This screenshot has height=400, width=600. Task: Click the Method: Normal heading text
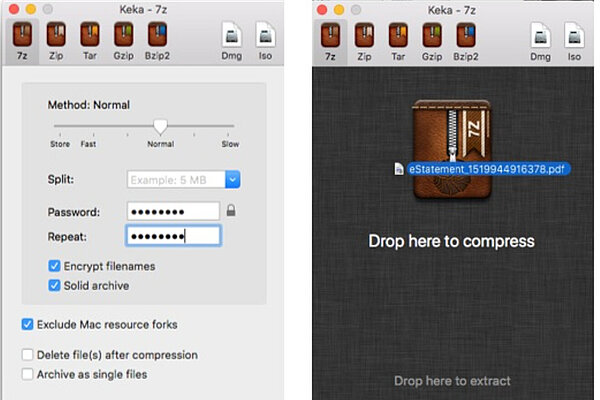coord(89,105)
